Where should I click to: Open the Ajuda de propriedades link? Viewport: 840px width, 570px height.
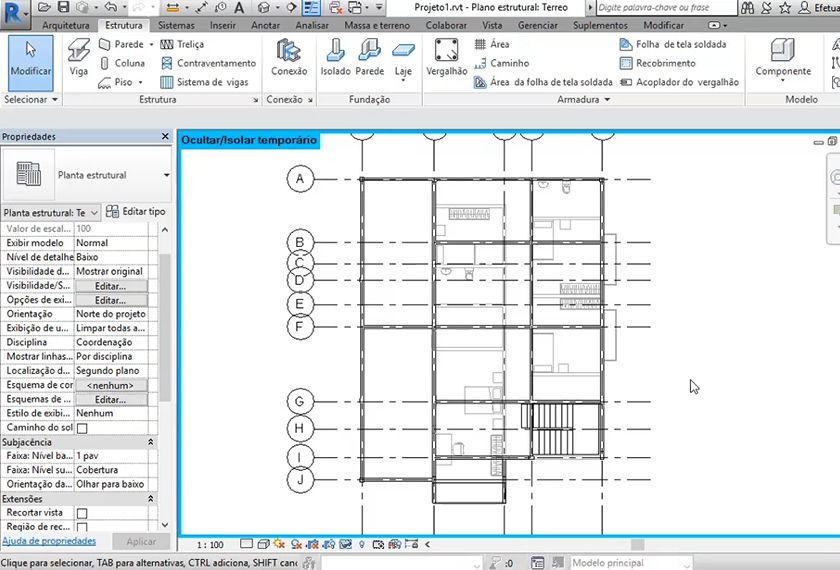click(49, 541)
